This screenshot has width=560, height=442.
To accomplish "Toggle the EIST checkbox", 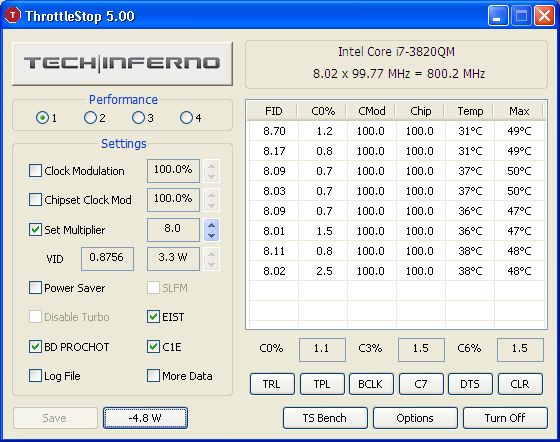I will (153, 317).
